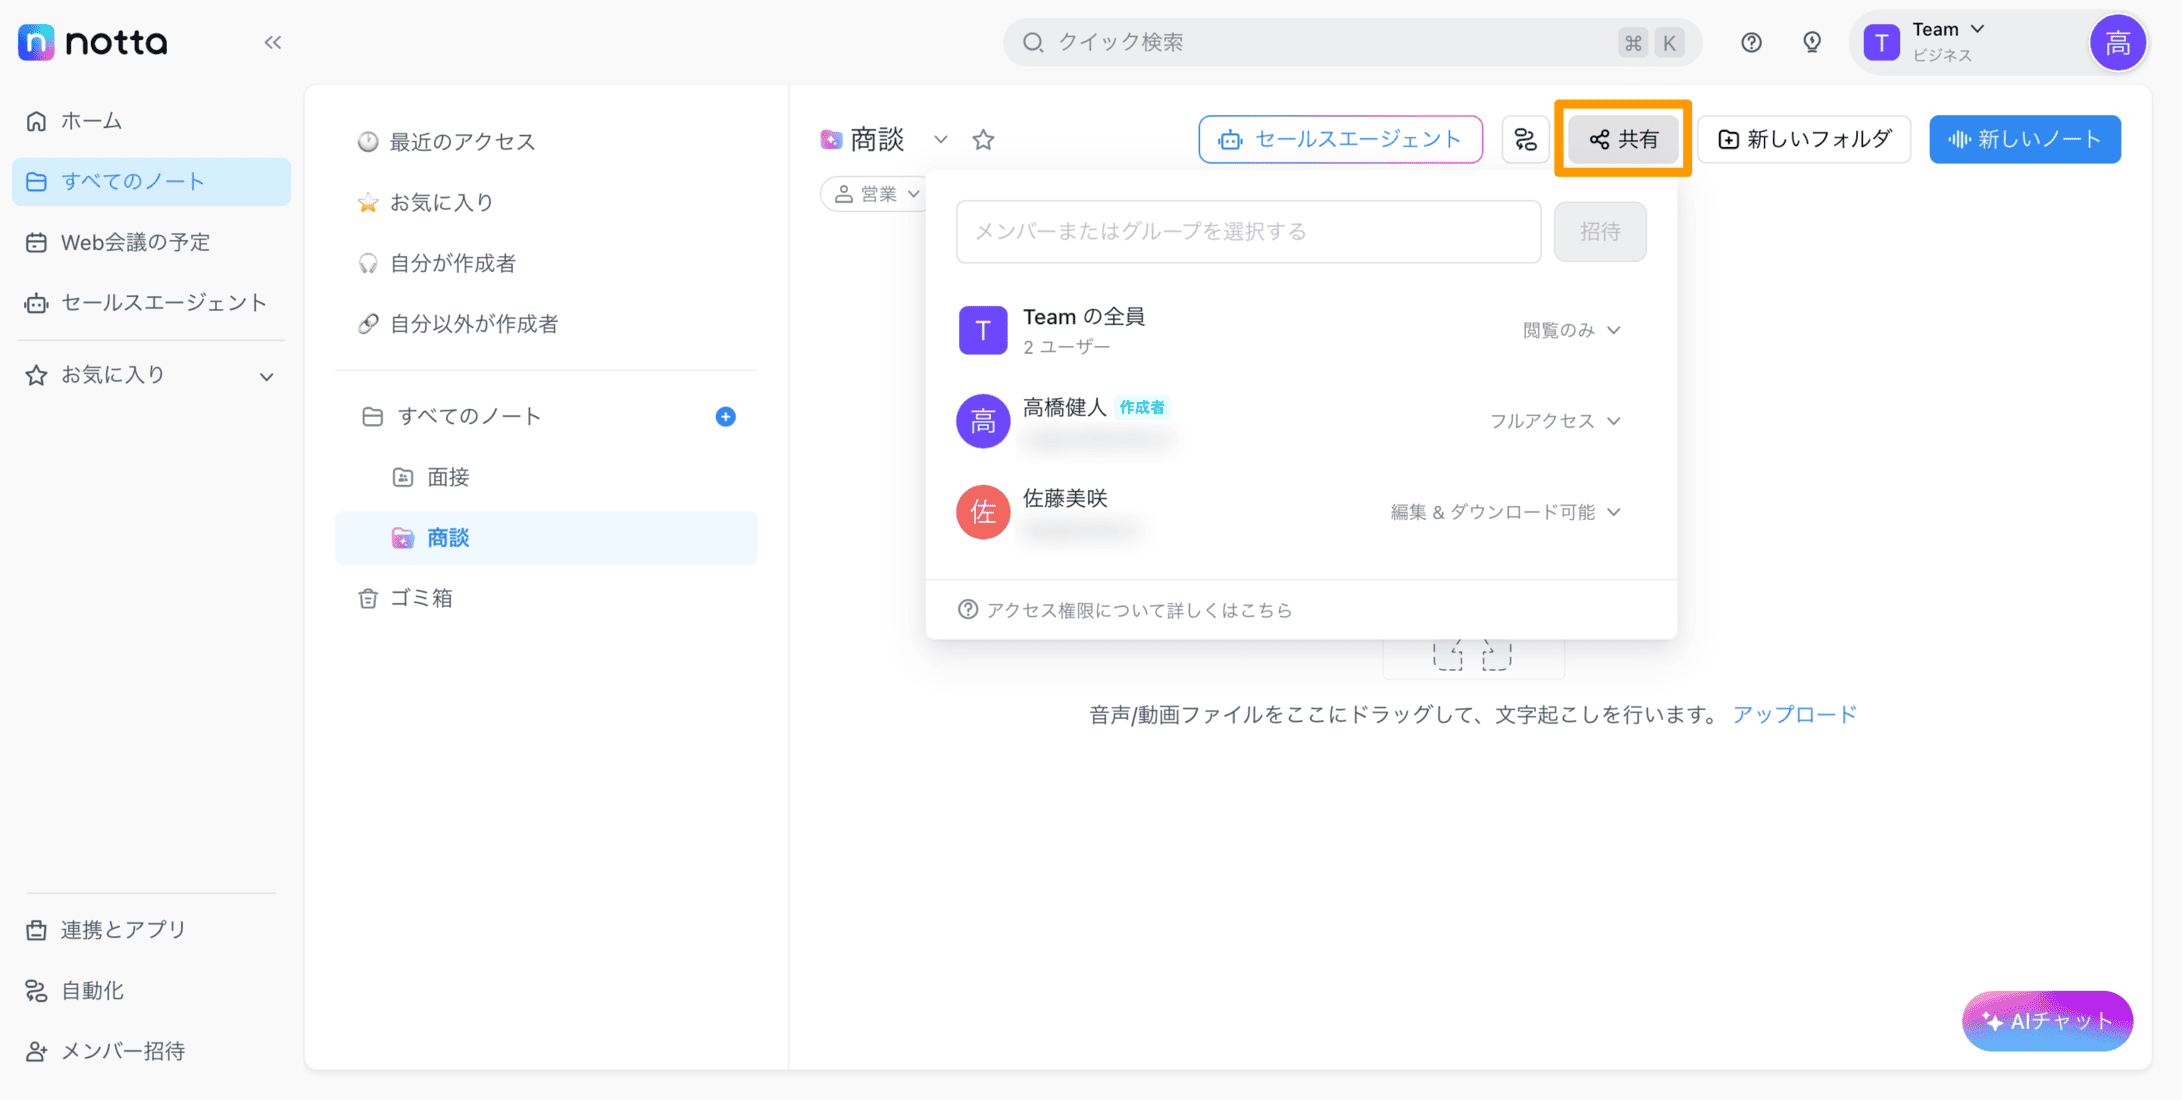Click the 招待 invite button
The image size is (2182, 1100).
coord(1599,232)
